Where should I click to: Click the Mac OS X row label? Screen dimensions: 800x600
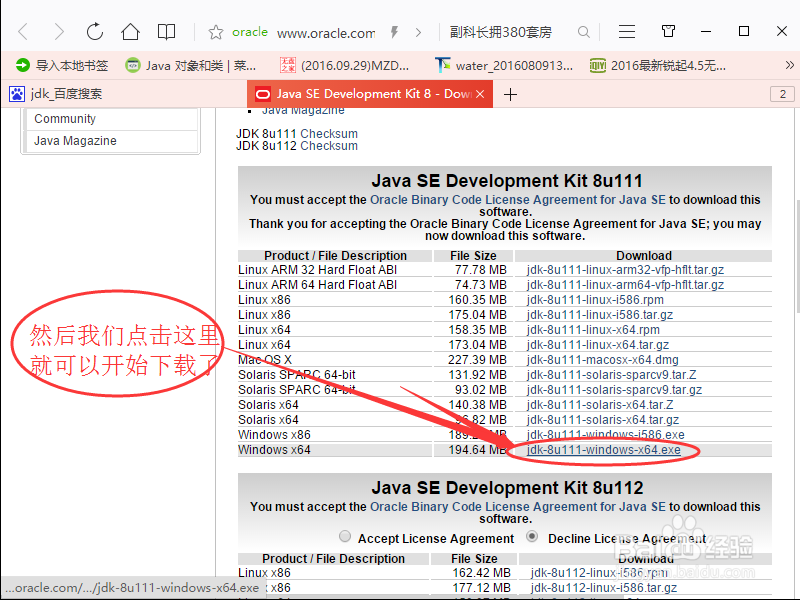265,360
